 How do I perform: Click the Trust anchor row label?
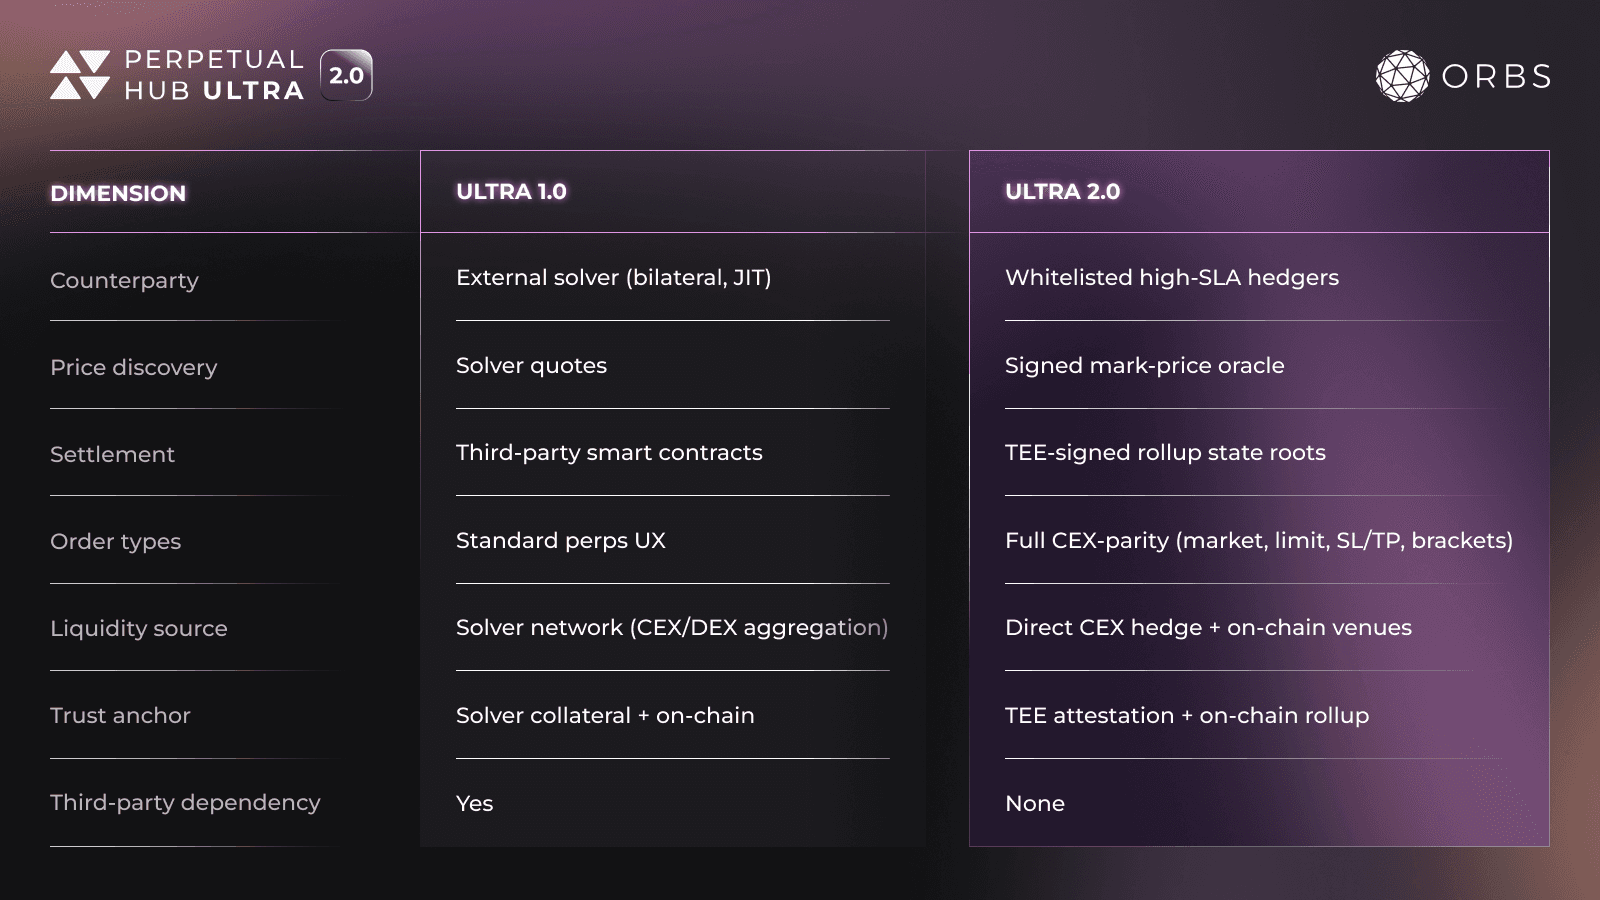120,715
